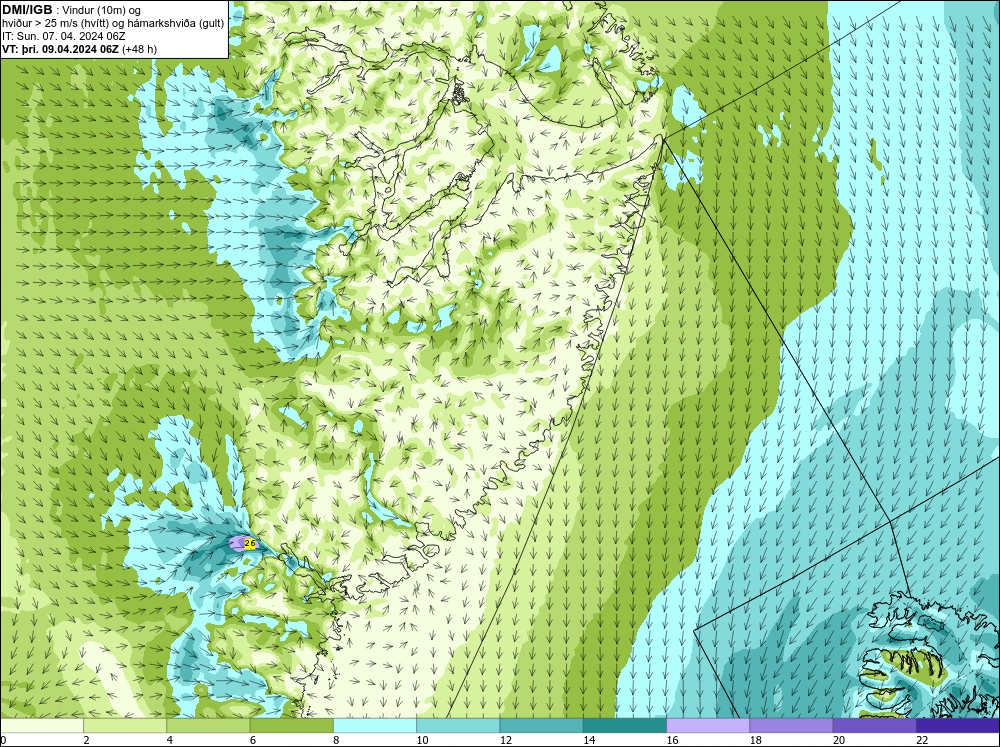Screen dimensions: 1000x747
Task: Click the 10–12 m/s cyan legend swatch
Action: click(x=458, y=726)
